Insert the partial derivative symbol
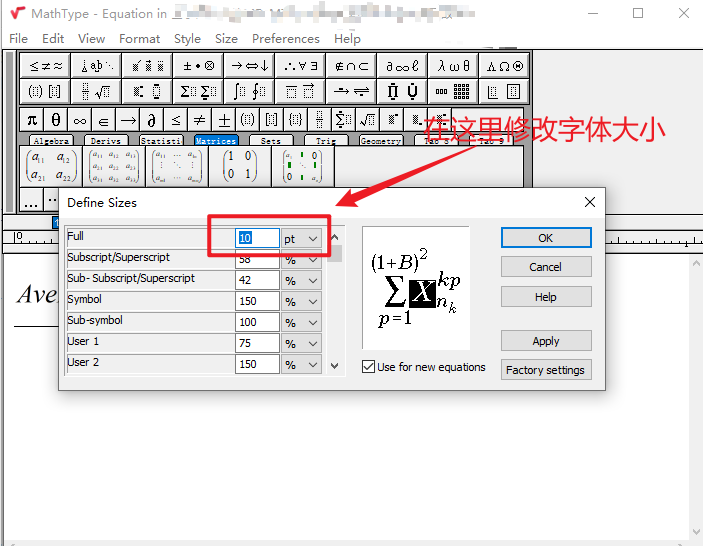 tap(152, 120)
